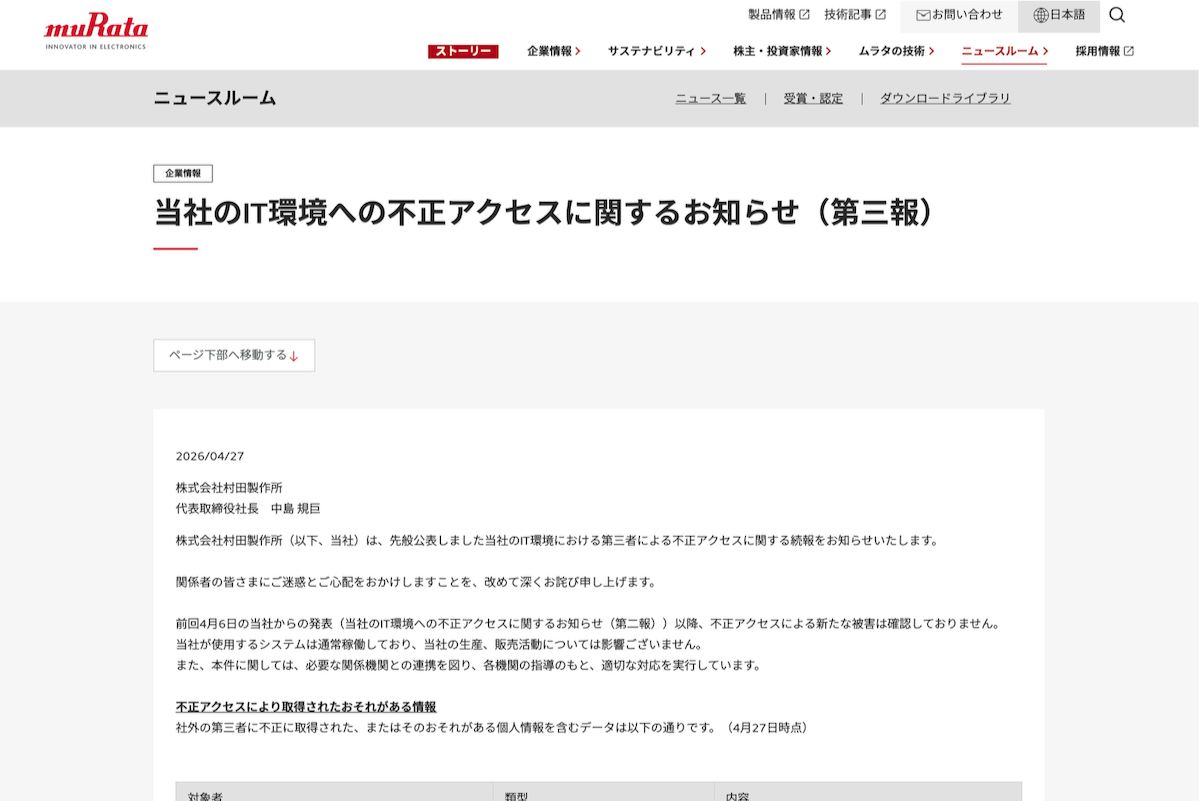Open the 受賞・認定 sub-navigation link
The image size is (1200, 801).
point(813,98)
